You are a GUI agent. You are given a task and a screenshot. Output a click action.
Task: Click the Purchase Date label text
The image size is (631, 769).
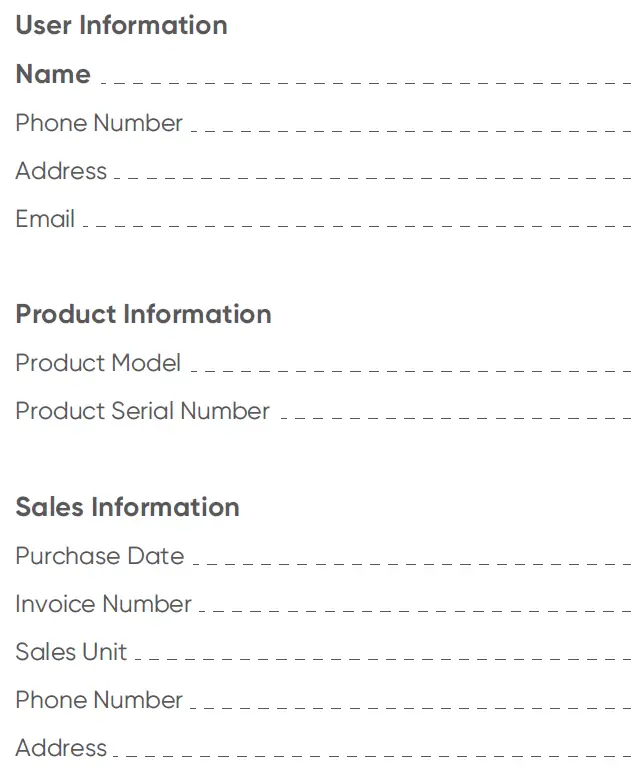tap(99, 556)
